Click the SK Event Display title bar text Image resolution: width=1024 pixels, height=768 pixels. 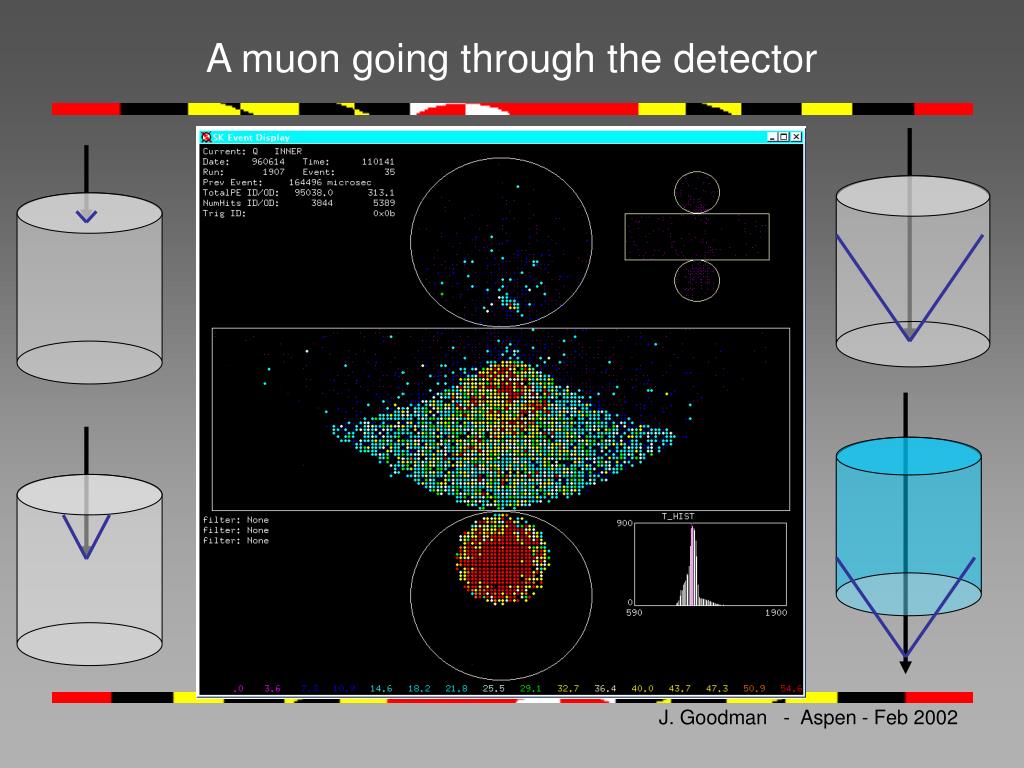click(x=251, y=137)
